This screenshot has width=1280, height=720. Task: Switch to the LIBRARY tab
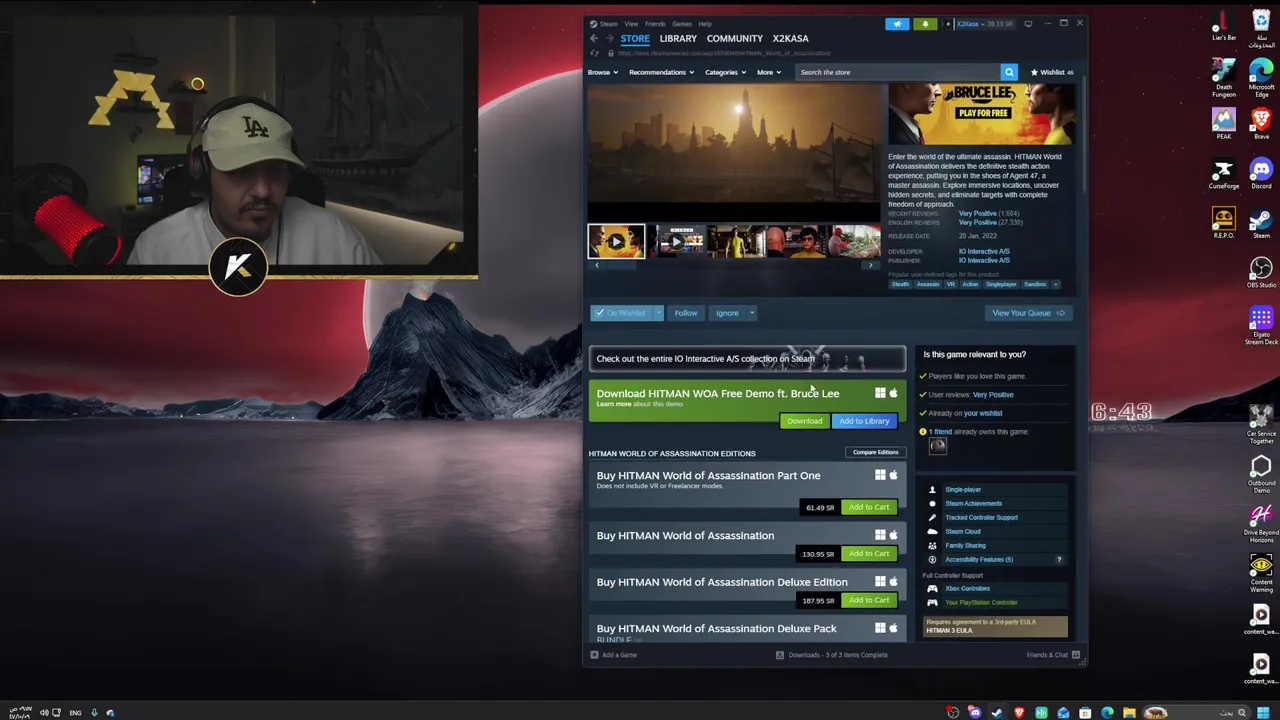click(678, 39)
